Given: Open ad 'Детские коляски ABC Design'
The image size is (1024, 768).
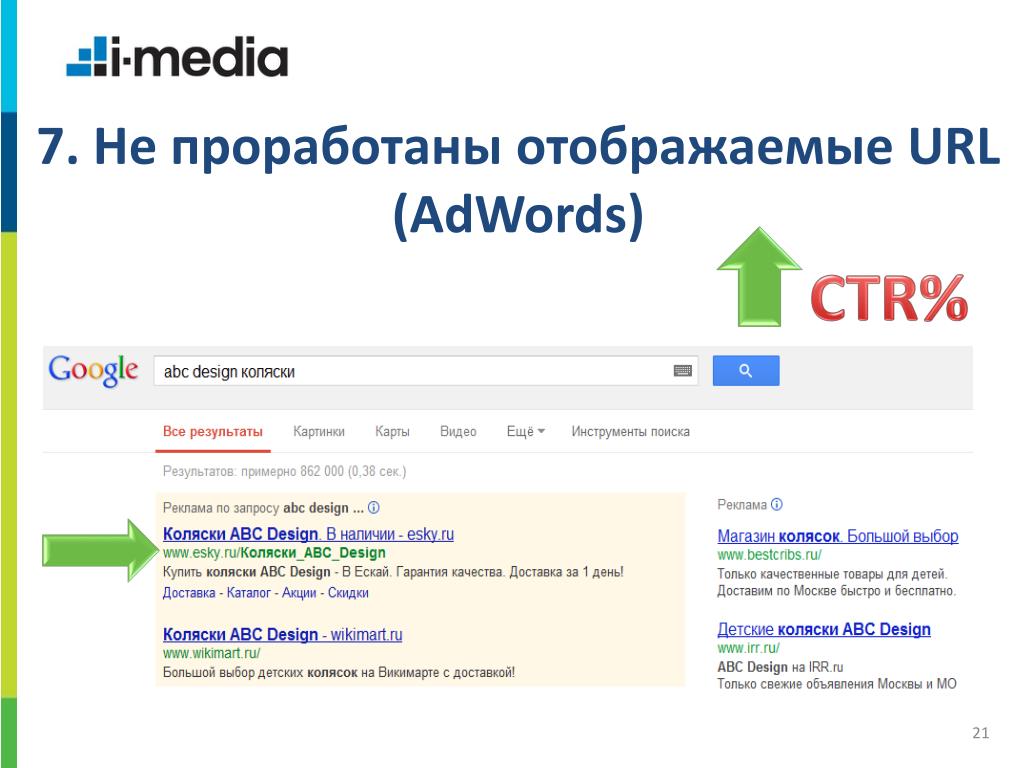Looking at the screenshot, I should click(x=824, y=630).
